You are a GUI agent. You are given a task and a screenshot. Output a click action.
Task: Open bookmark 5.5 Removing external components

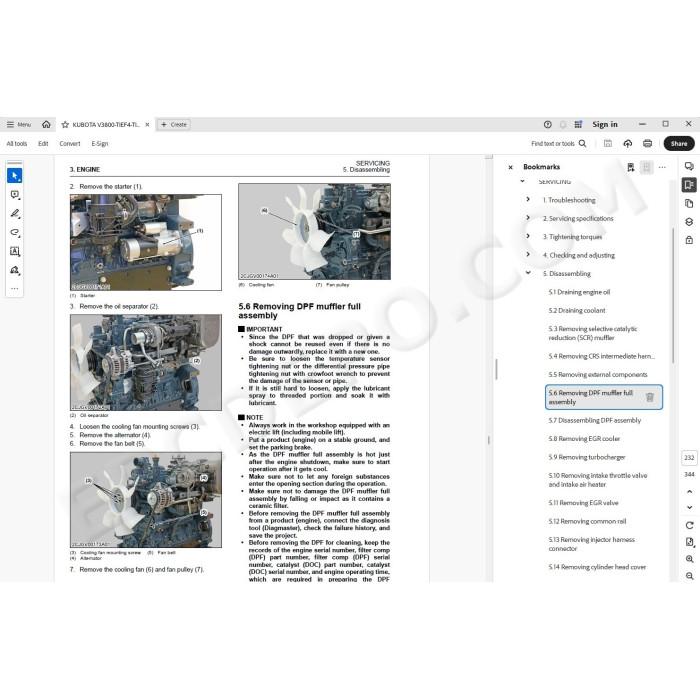point(598,375)
